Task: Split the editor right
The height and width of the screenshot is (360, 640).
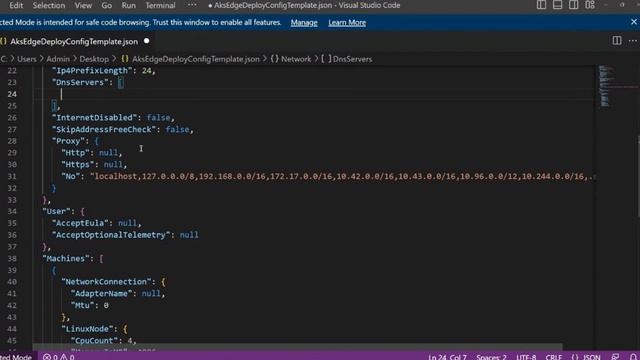Action: coord(617,41)
